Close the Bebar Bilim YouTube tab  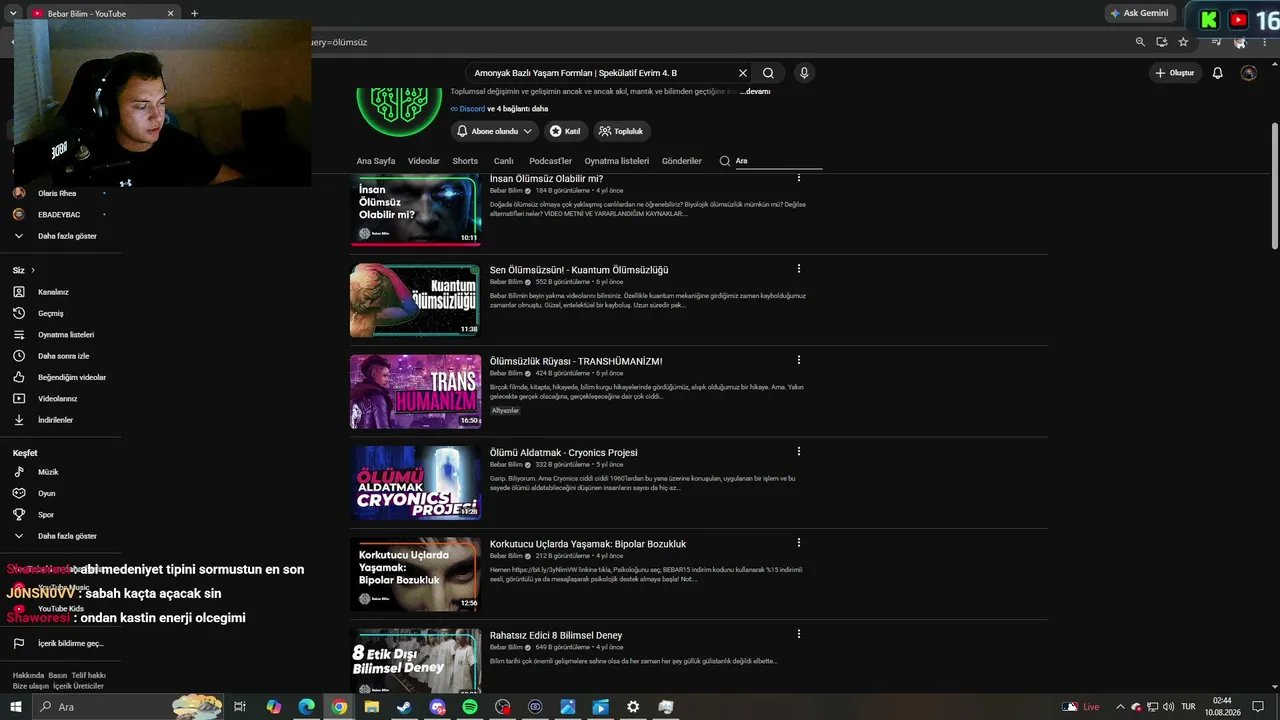coord(170,14)
